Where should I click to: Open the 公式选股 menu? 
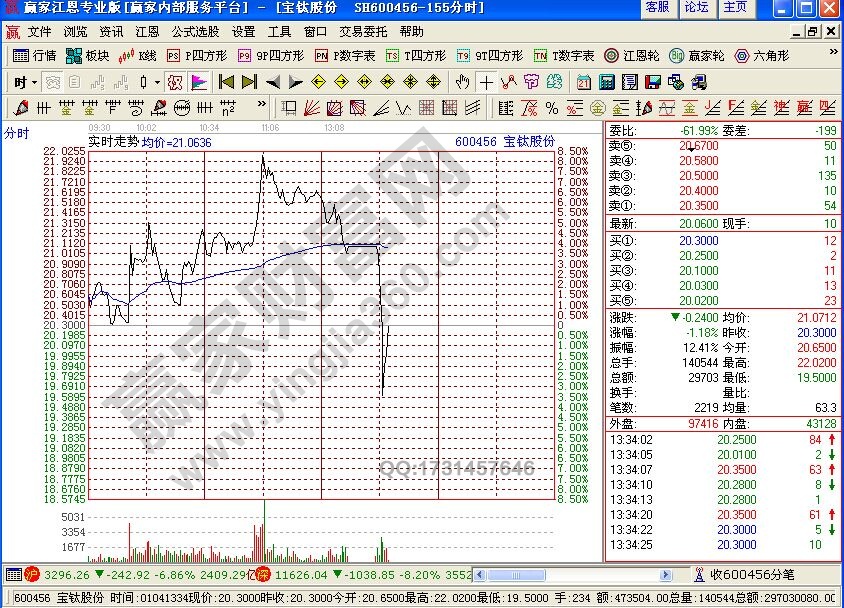point(195,32)
